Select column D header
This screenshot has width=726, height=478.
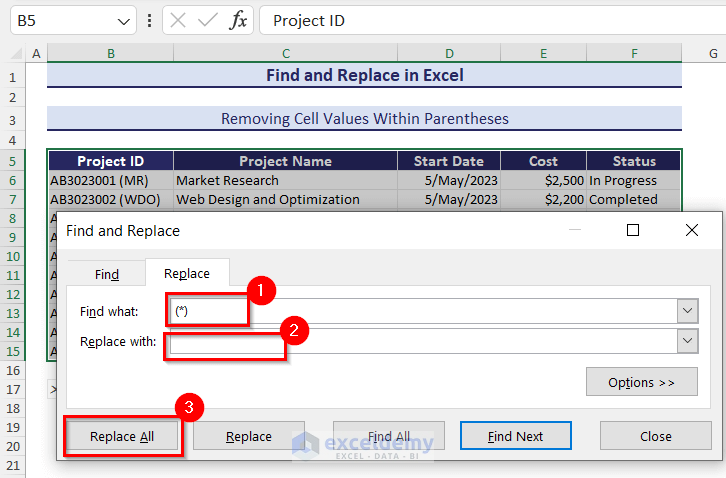[449, 53]
